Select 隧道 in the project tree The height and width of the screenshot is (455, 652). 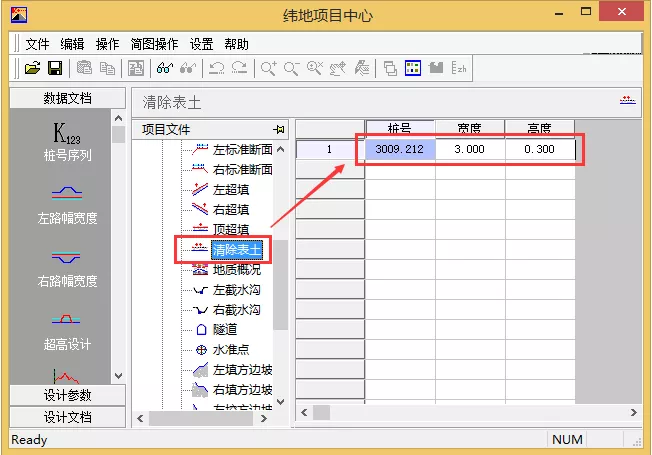pos(224,329)
